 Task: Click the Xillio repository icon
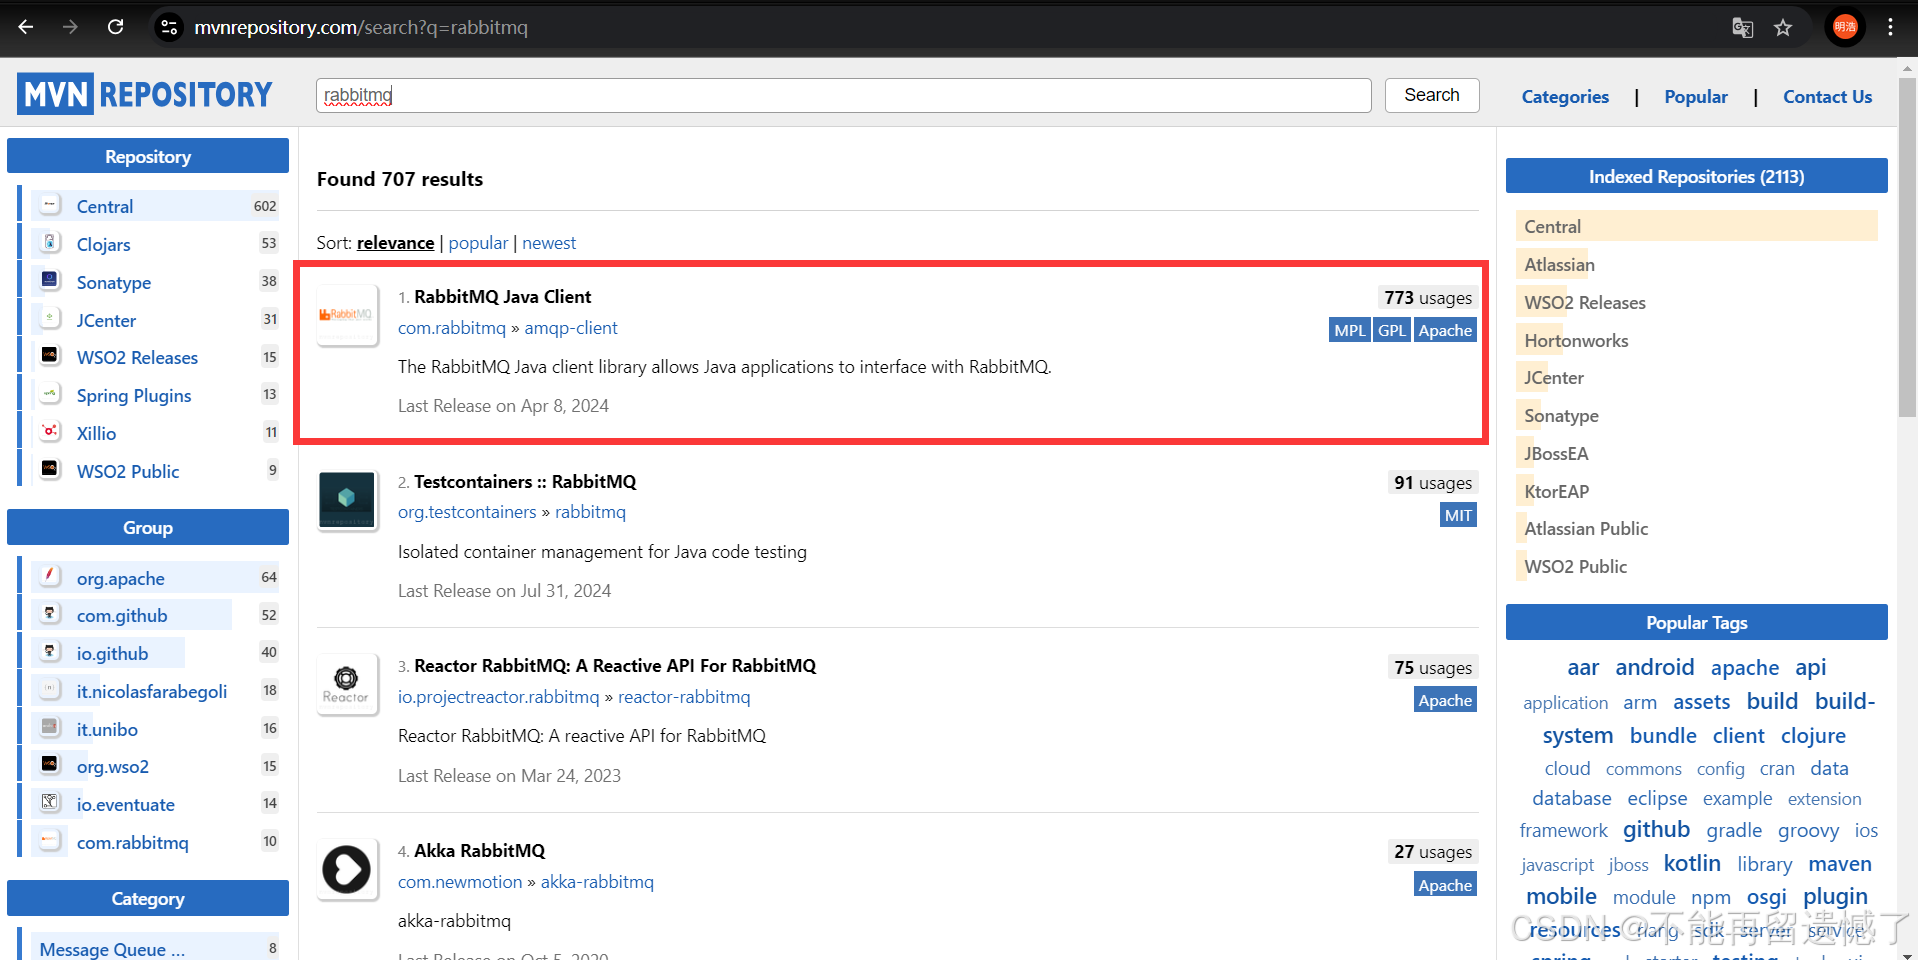[x=50, y=431]
